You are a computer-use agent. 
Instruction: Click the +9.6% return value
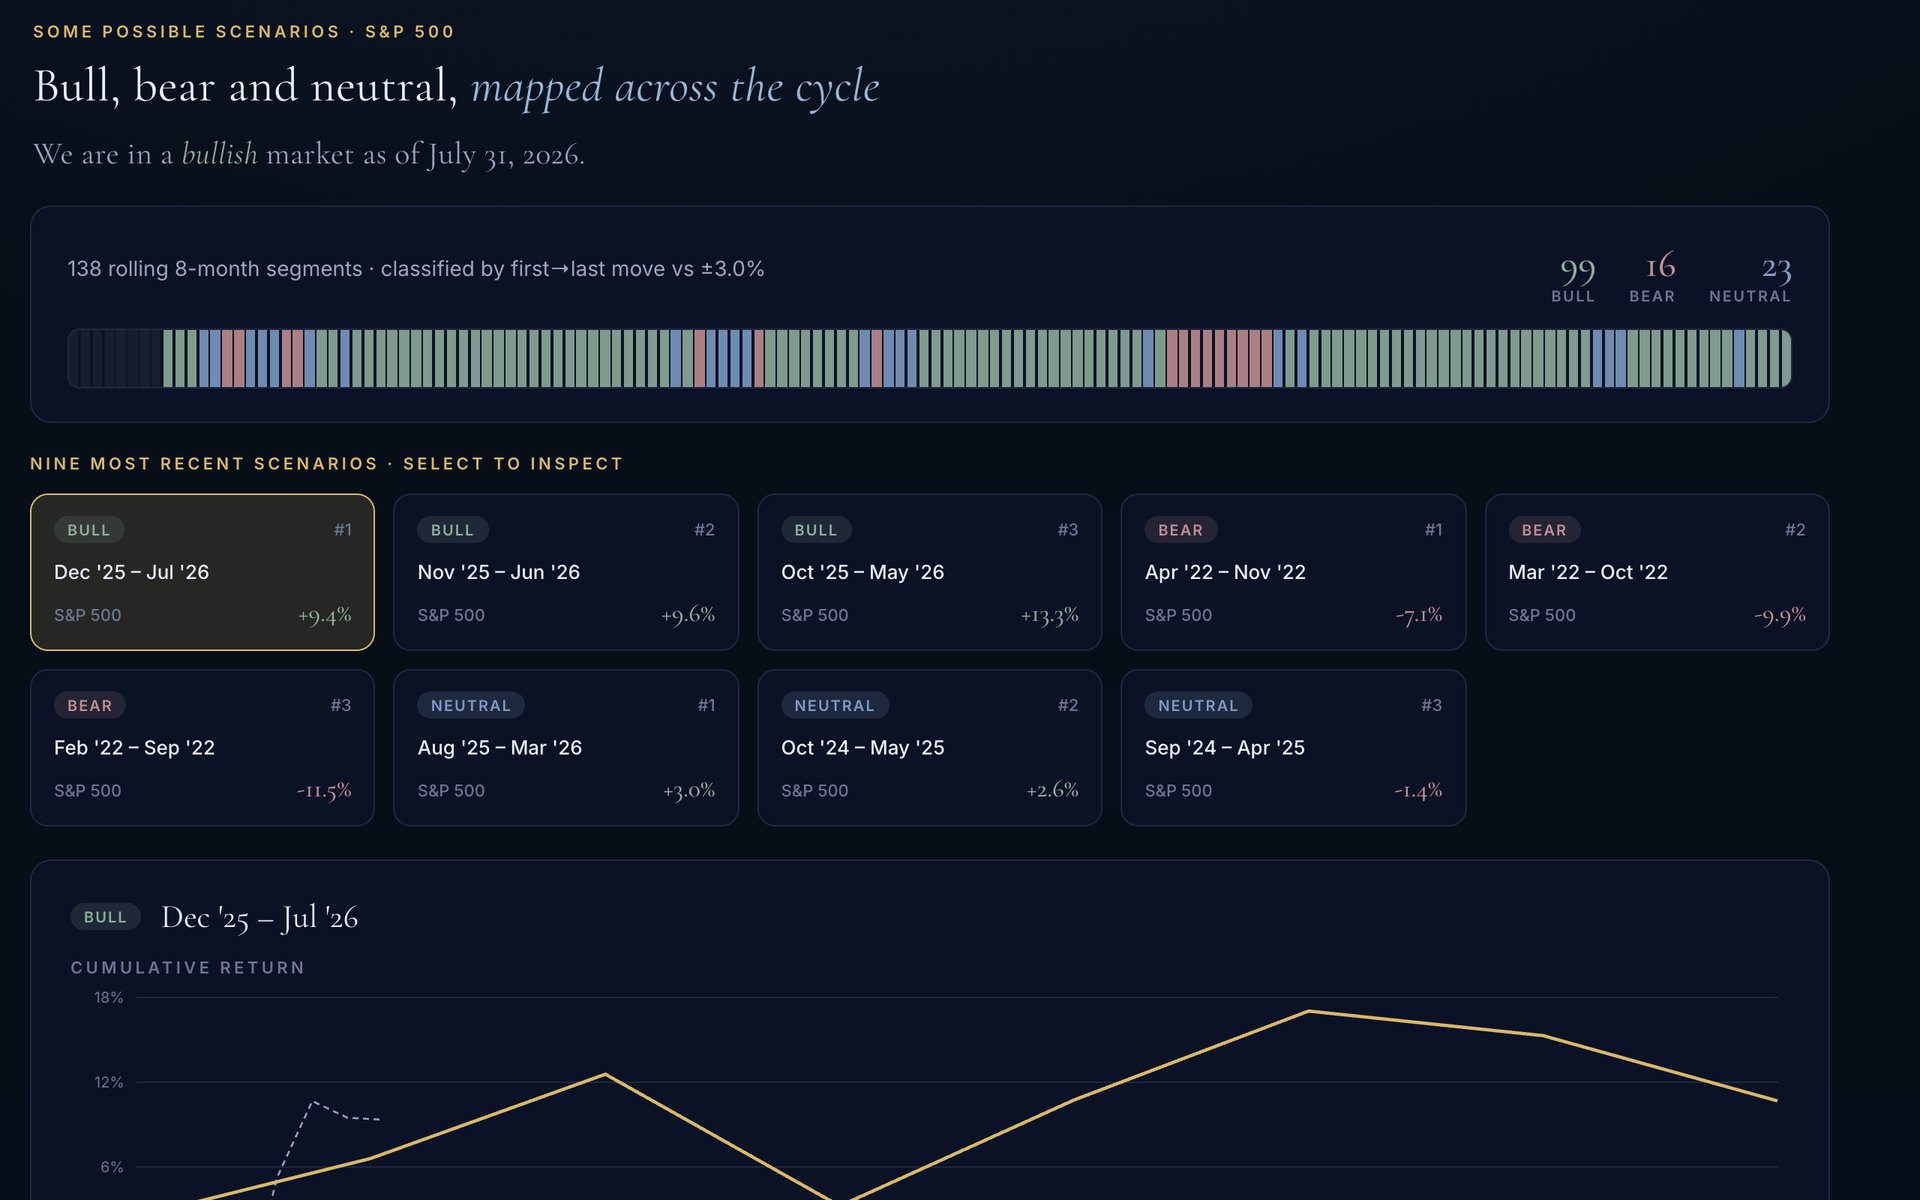(688, 615)
